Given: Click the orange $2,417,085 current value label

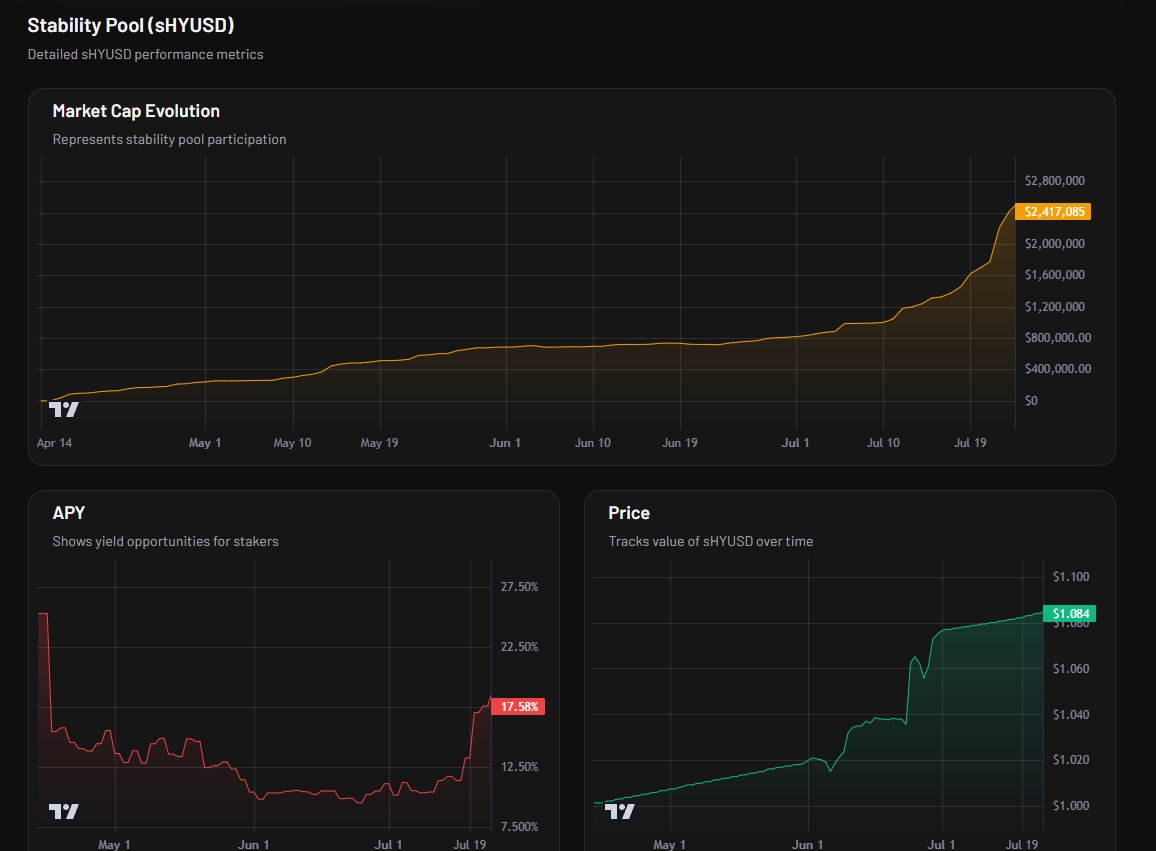Looking at the screenshot, I should [x=1054, y=212].
